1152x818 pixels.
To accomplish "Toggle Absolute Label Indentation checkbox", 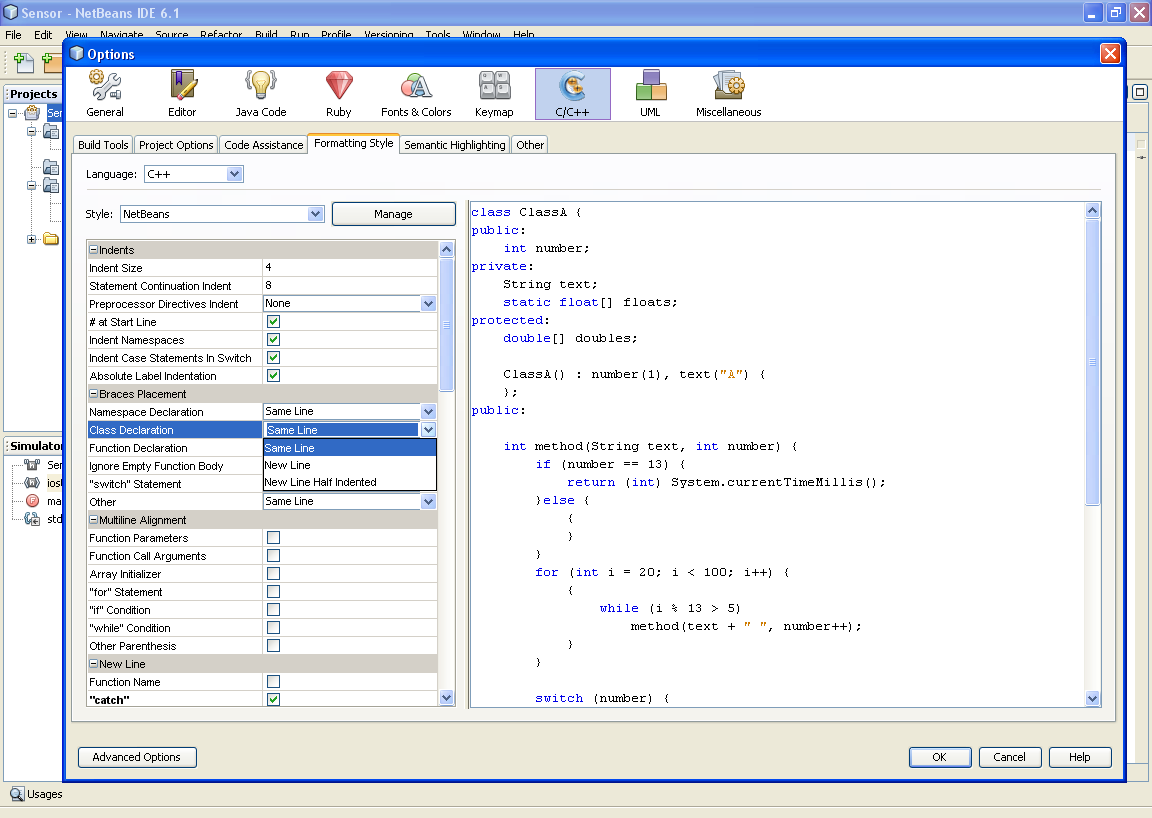I will coord(273,376).
